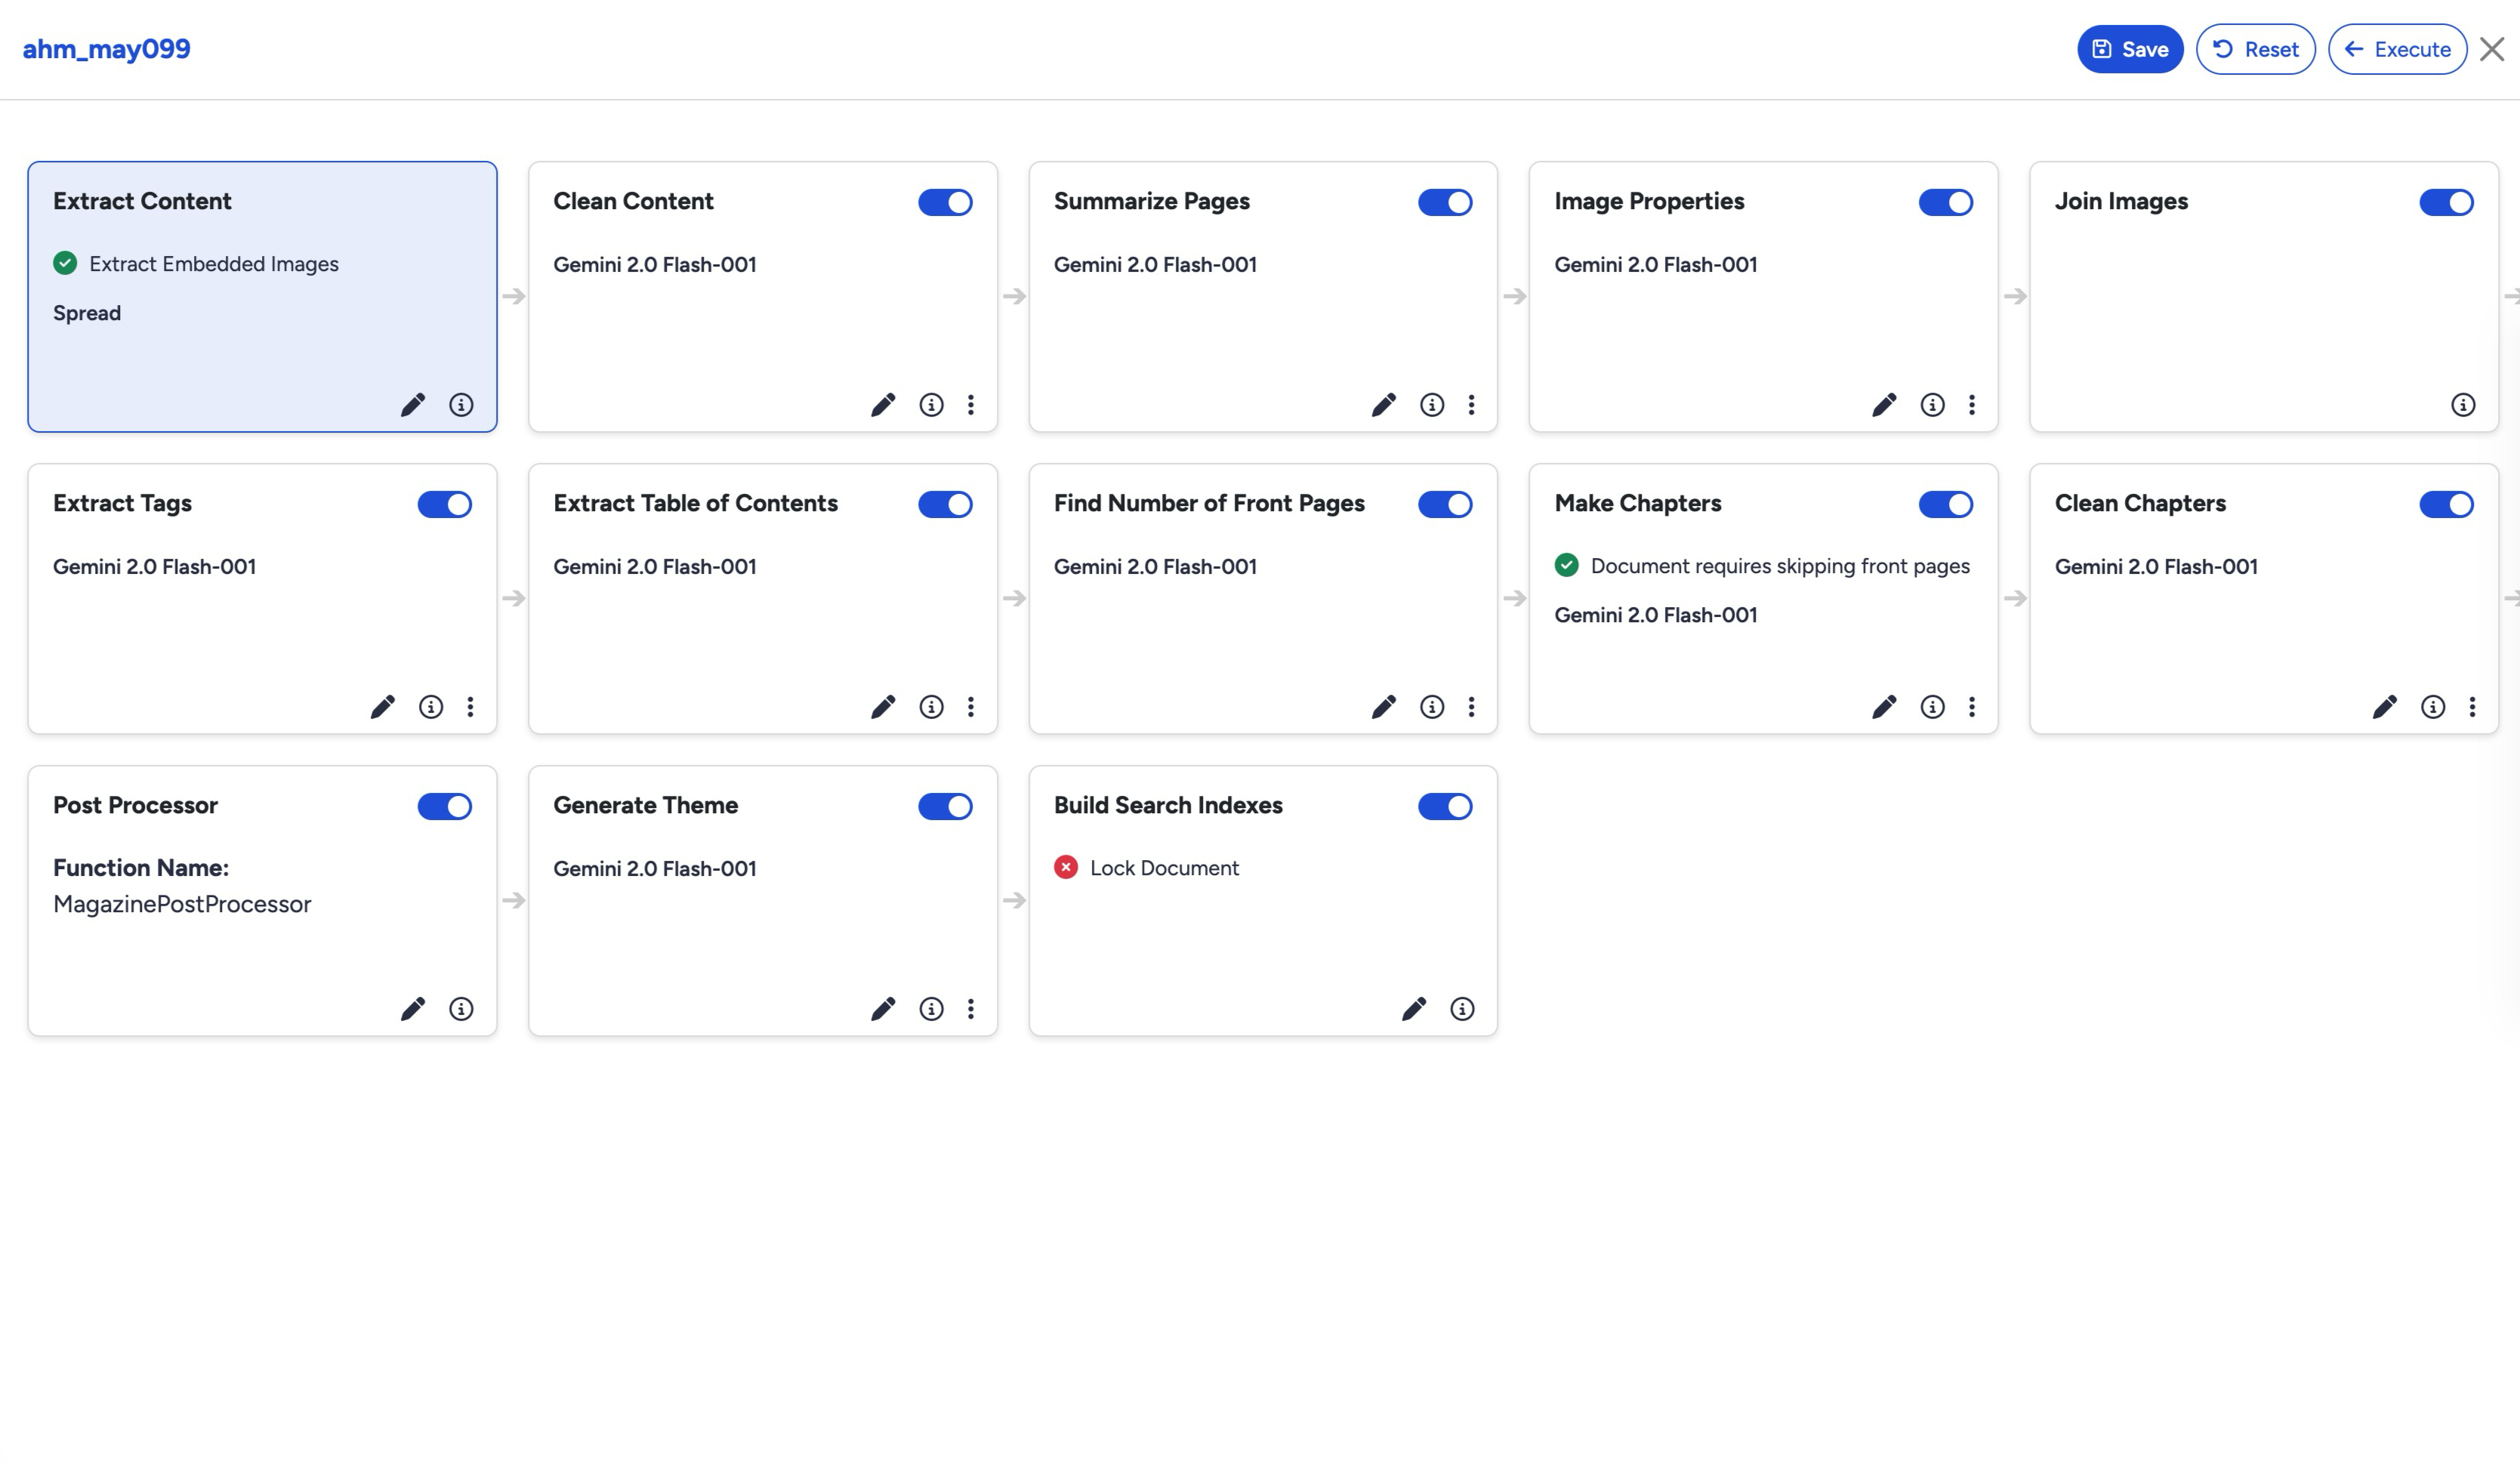The width and height of the screenshot is (2520, 1471).
Task: Open the edit pencil on Summarize Pages
Action: point(1384,404)
